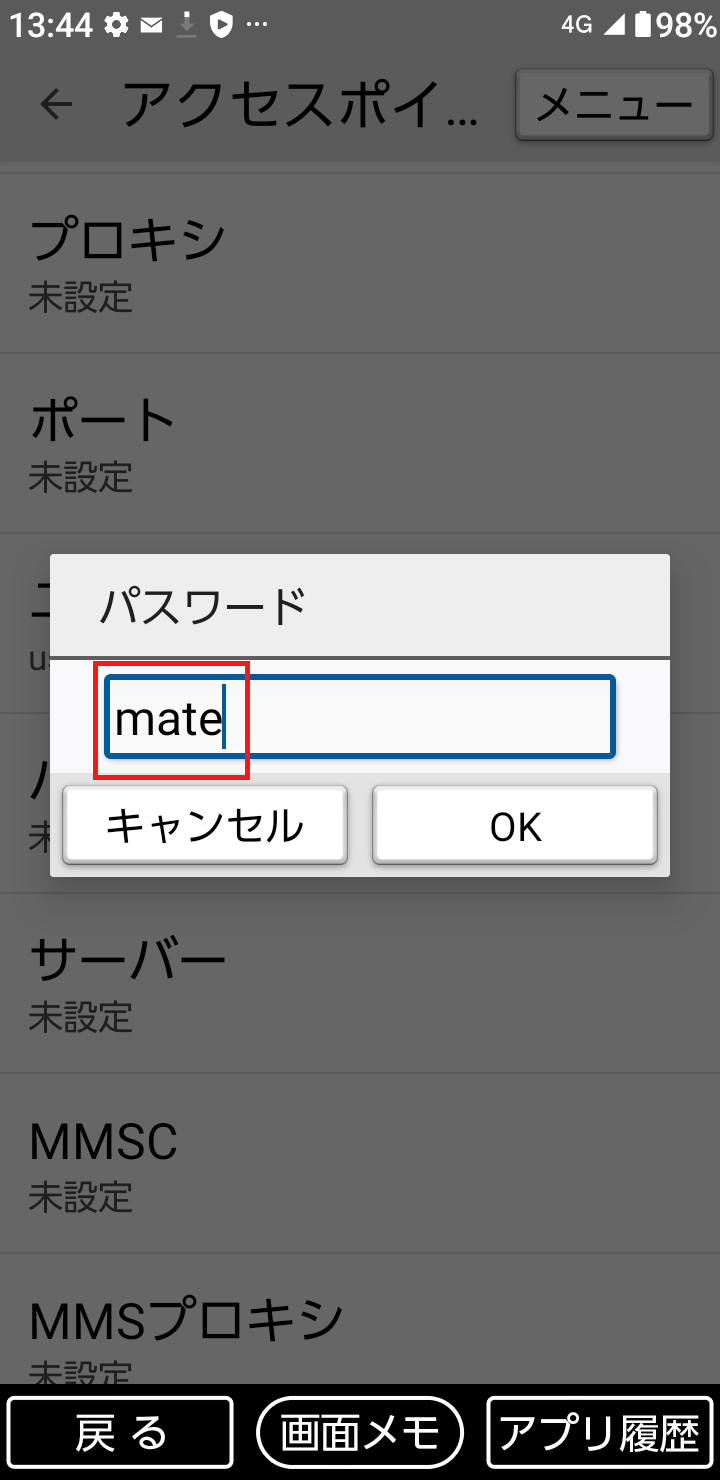Open the メニュー button
Screen dimensions: 720x1480
(614, 104)
